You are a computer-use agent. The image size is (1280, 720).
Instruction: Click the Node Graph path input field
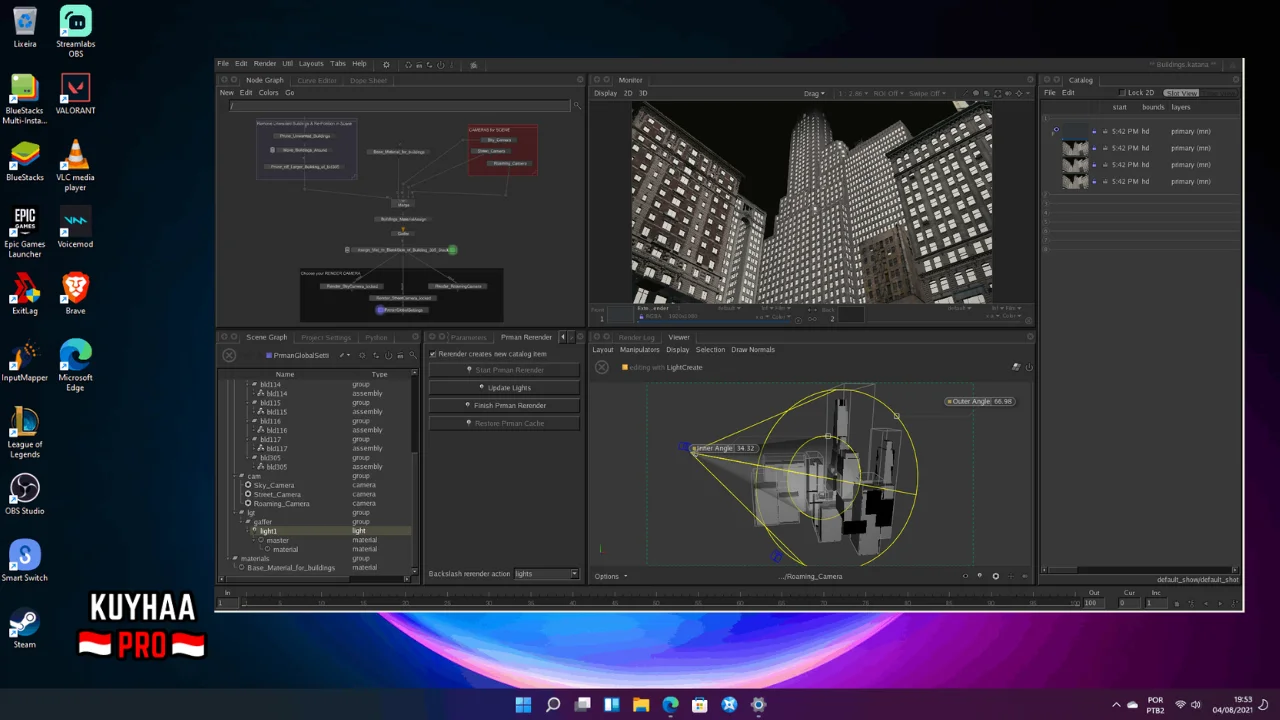[400, 106]
